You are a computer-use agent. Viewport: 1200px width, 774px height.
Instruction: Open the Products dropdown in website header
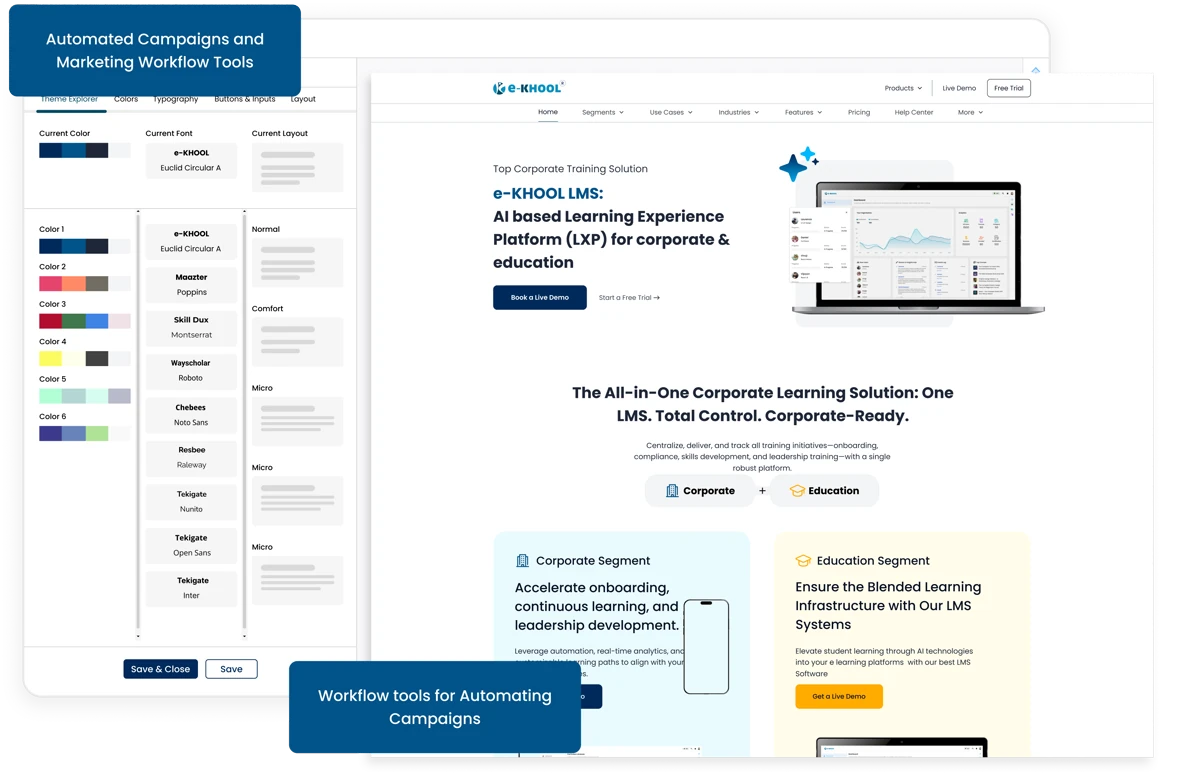(x=903, y=88)
